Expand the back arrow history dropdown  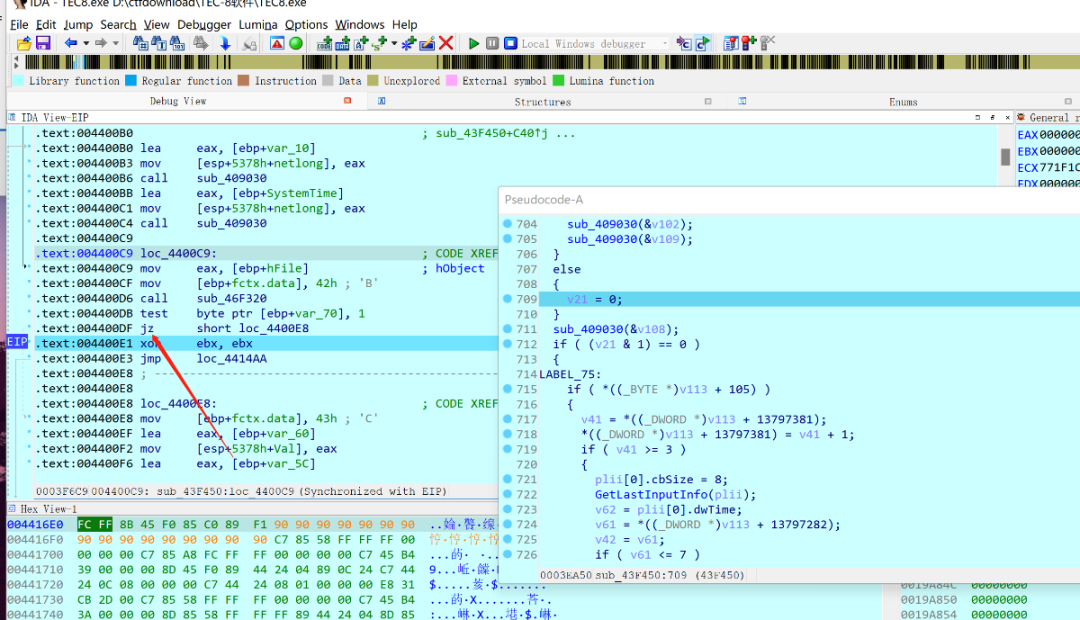click(86, 43)
